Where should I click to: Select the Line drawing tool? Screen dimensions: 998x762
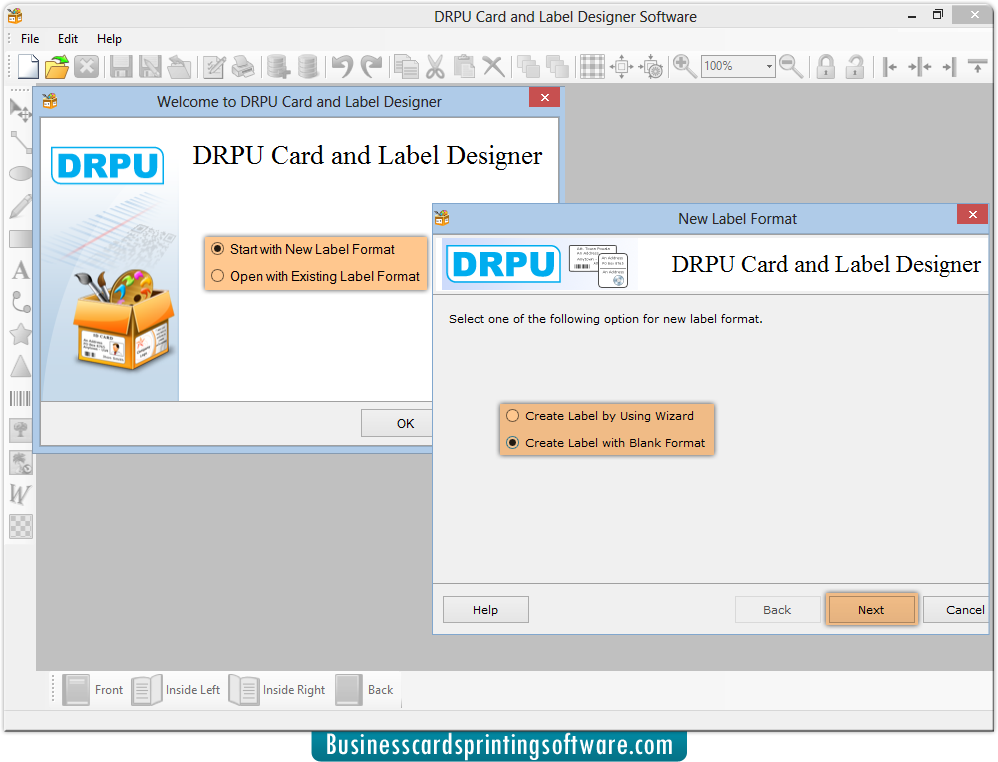click(x=20, y=143)
